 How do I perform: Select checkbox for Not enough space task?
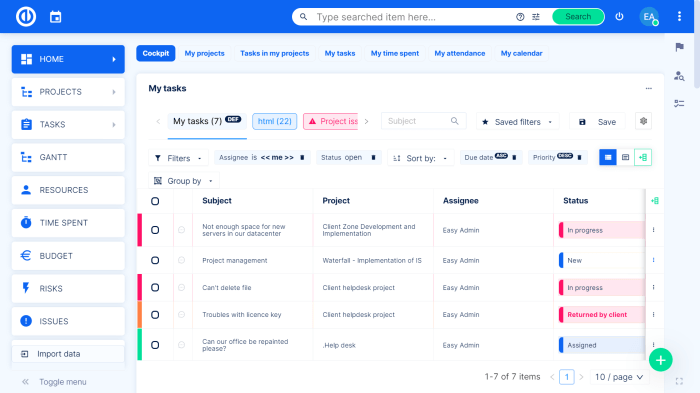[x=155, y=230]
